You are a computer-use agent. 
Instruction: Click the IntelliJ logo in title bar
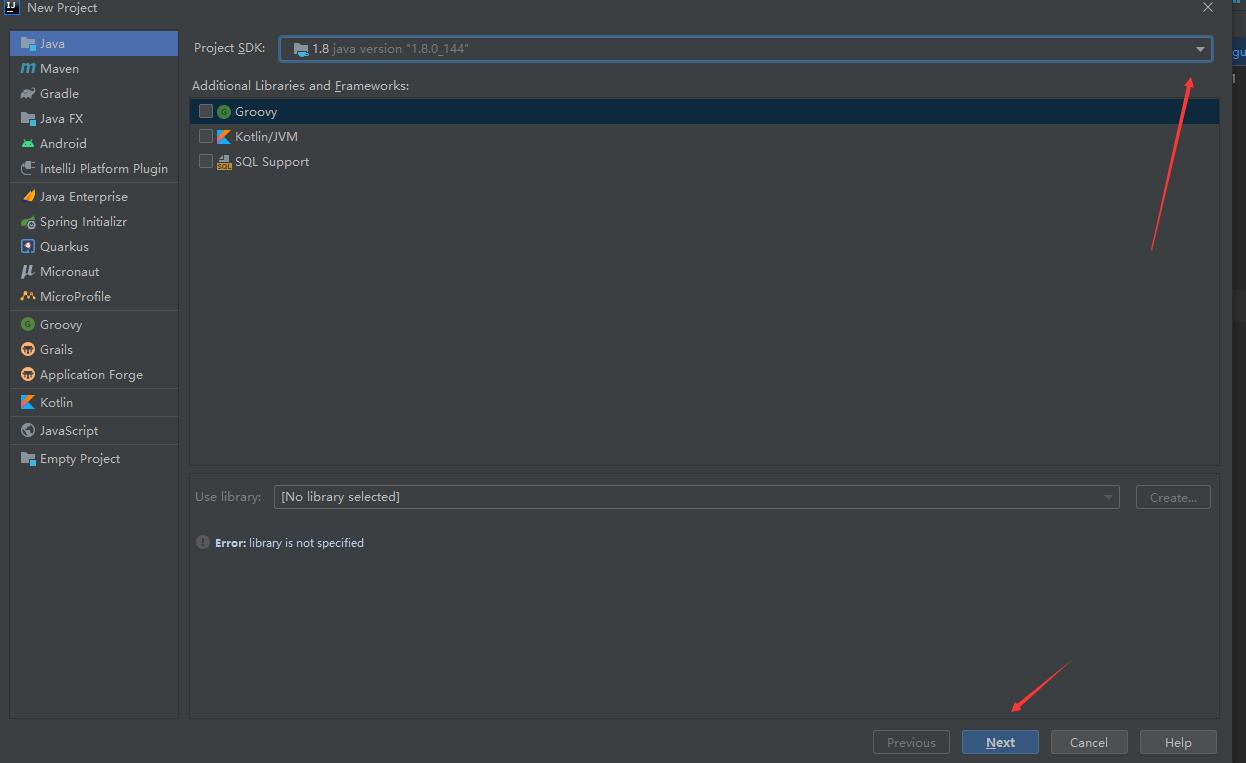11,7
